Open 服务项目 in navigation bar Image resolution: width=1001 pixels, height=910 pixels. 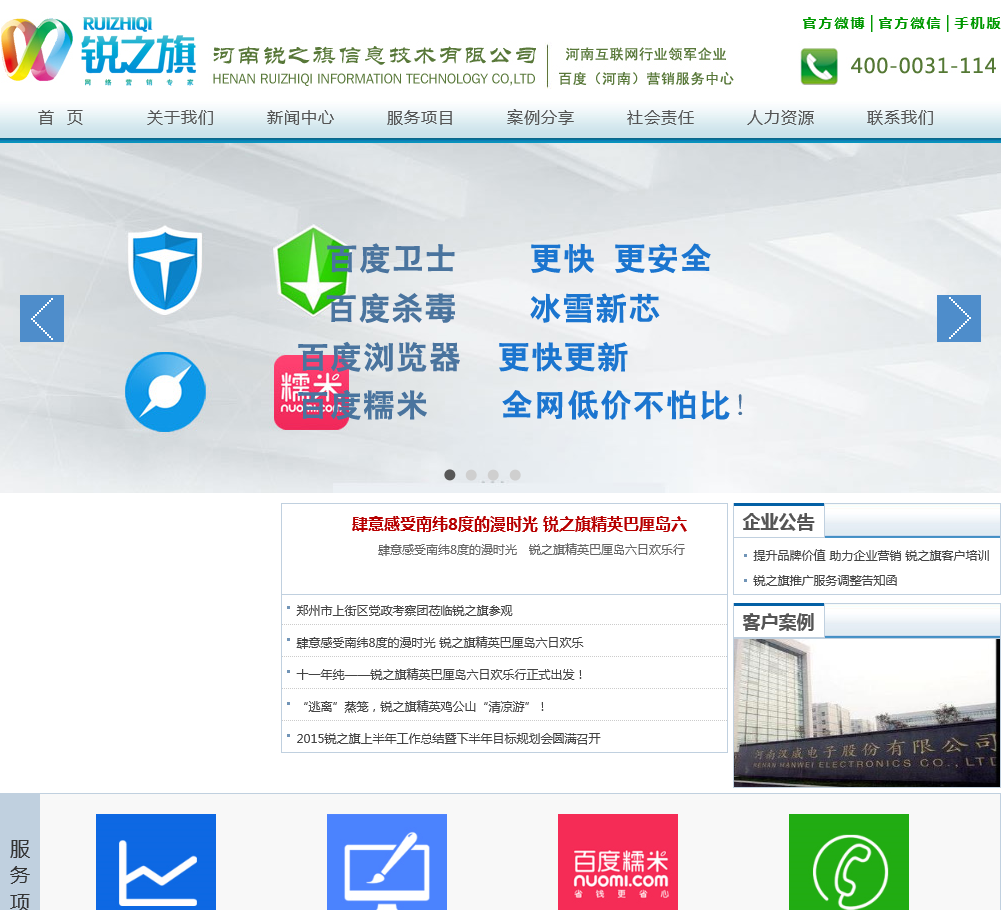point(420,118)
